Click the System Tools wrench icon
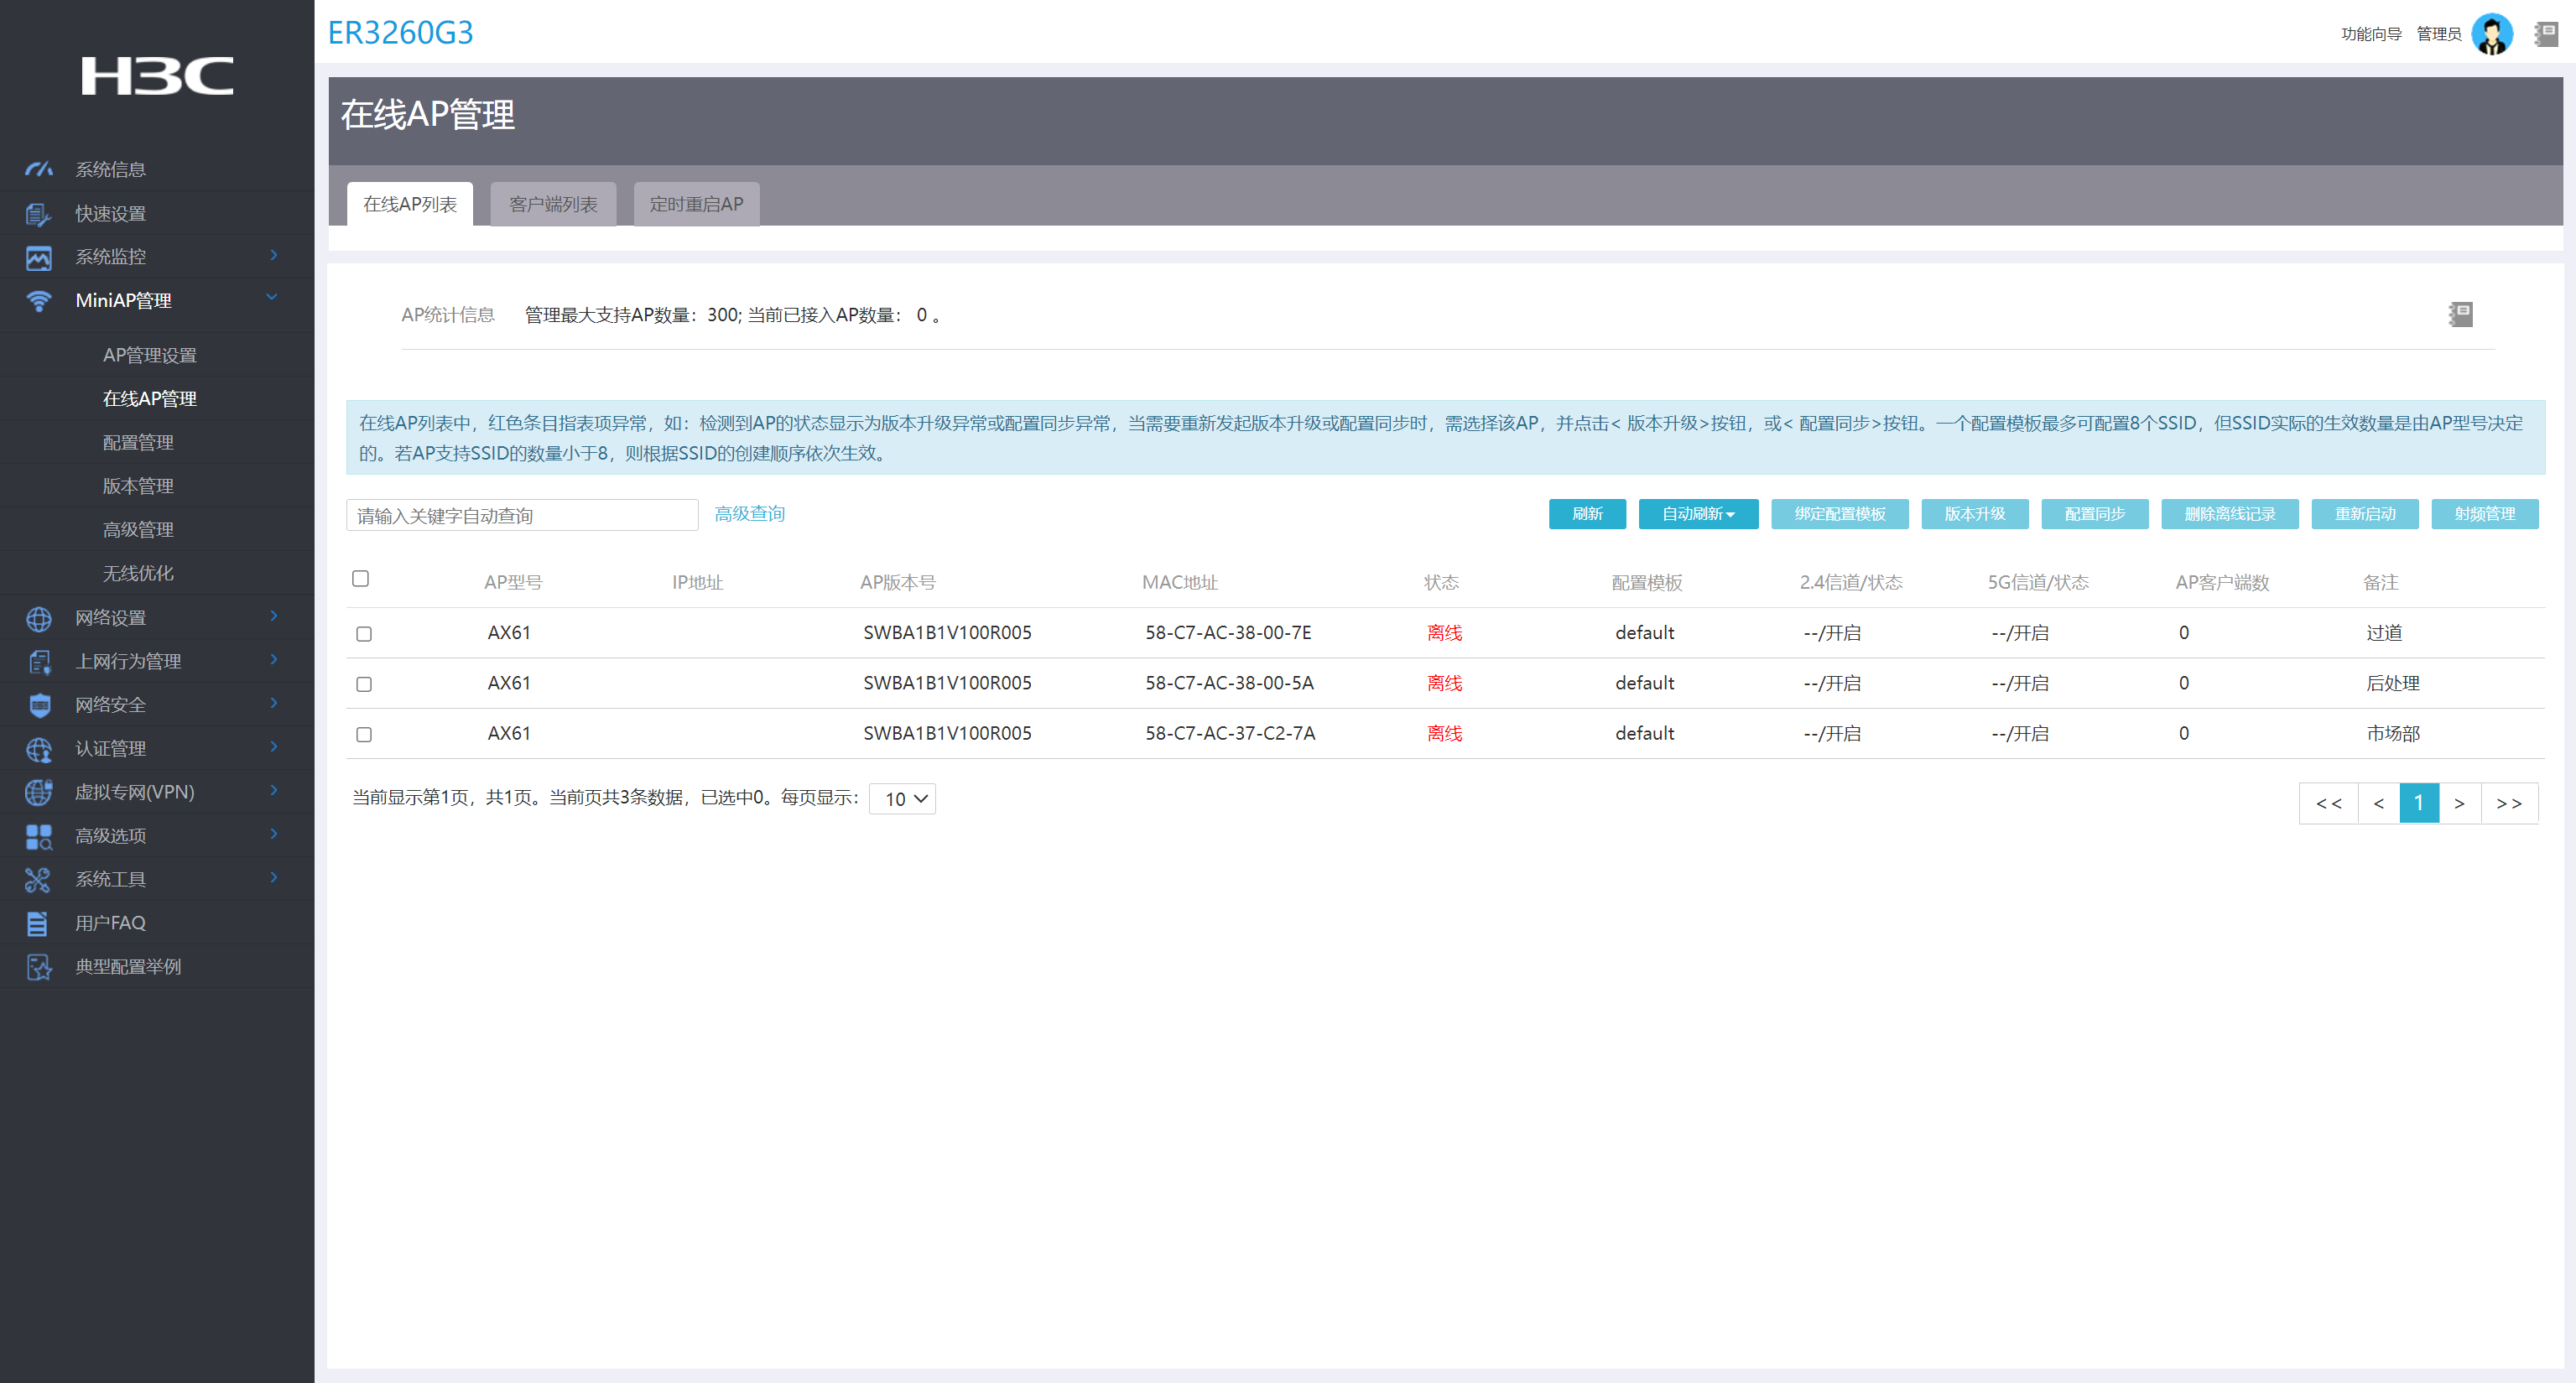The image size is (2576, 1383). coord(38,879)
